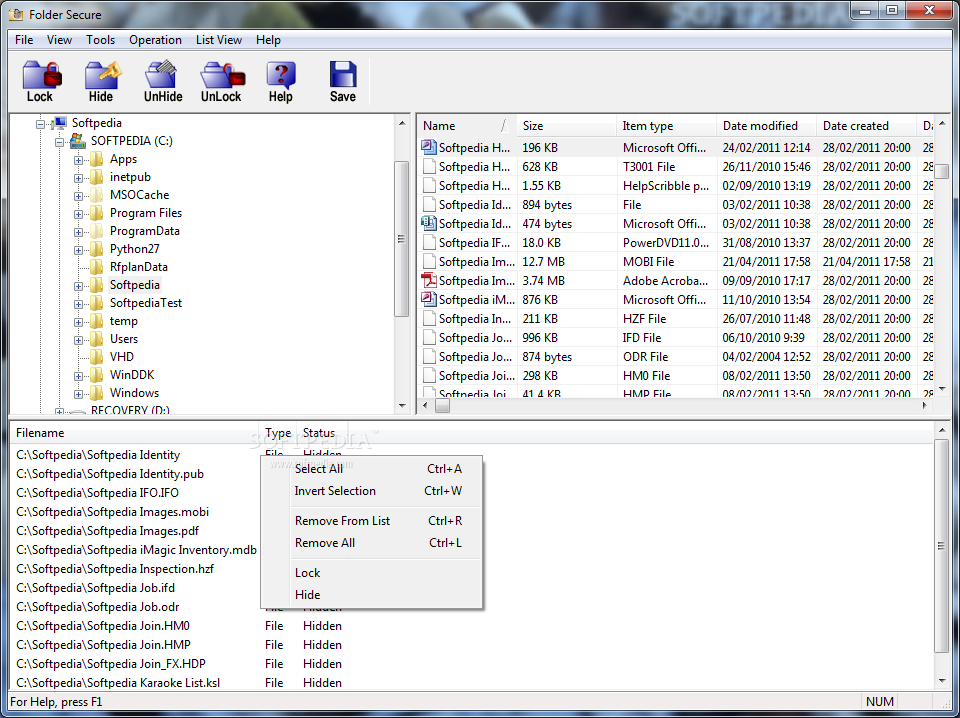The image size is (960, 718).
Task: Click the Python27 folder icon
Action: 97,249
